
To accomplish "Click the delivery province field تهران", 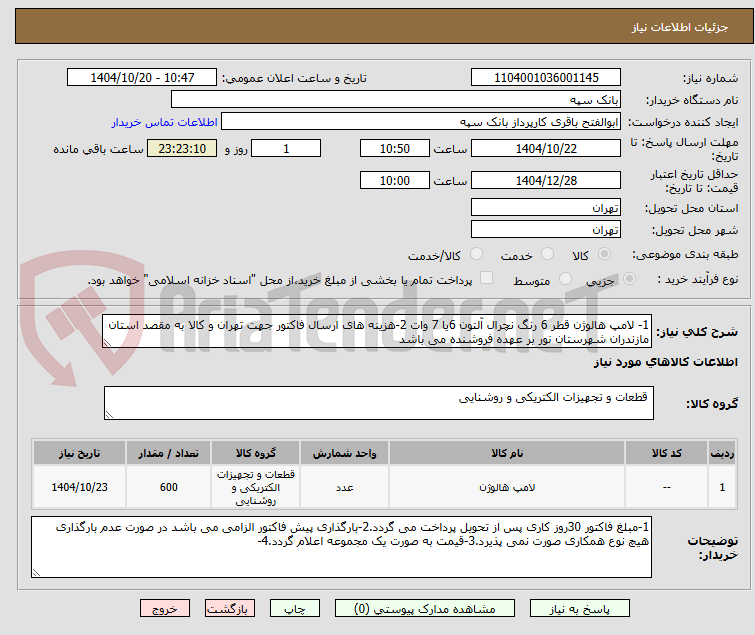I will pyautogui.click(x=546, y=207).
